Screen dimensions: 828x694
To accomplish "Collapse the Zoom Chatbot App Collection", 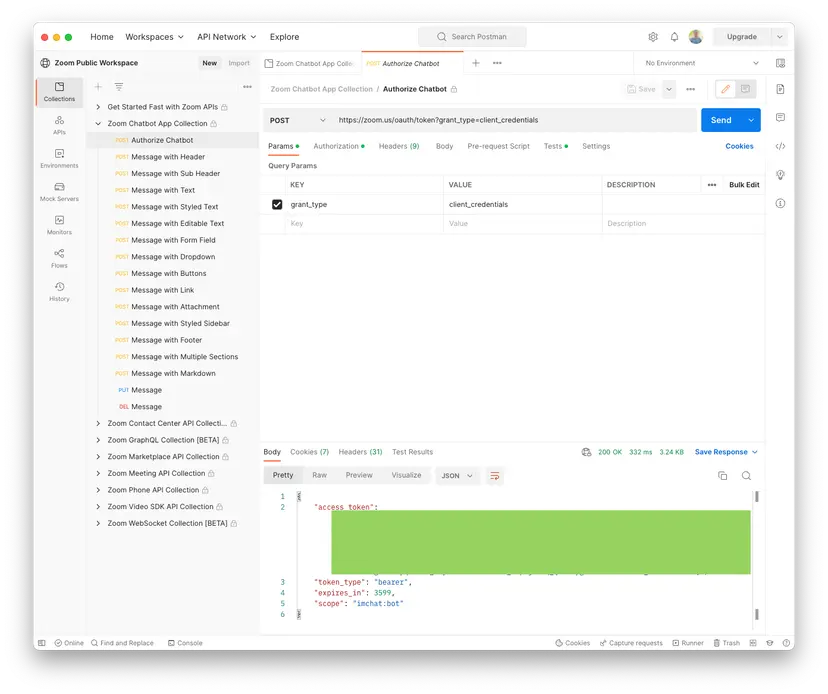I will (99, 123).
